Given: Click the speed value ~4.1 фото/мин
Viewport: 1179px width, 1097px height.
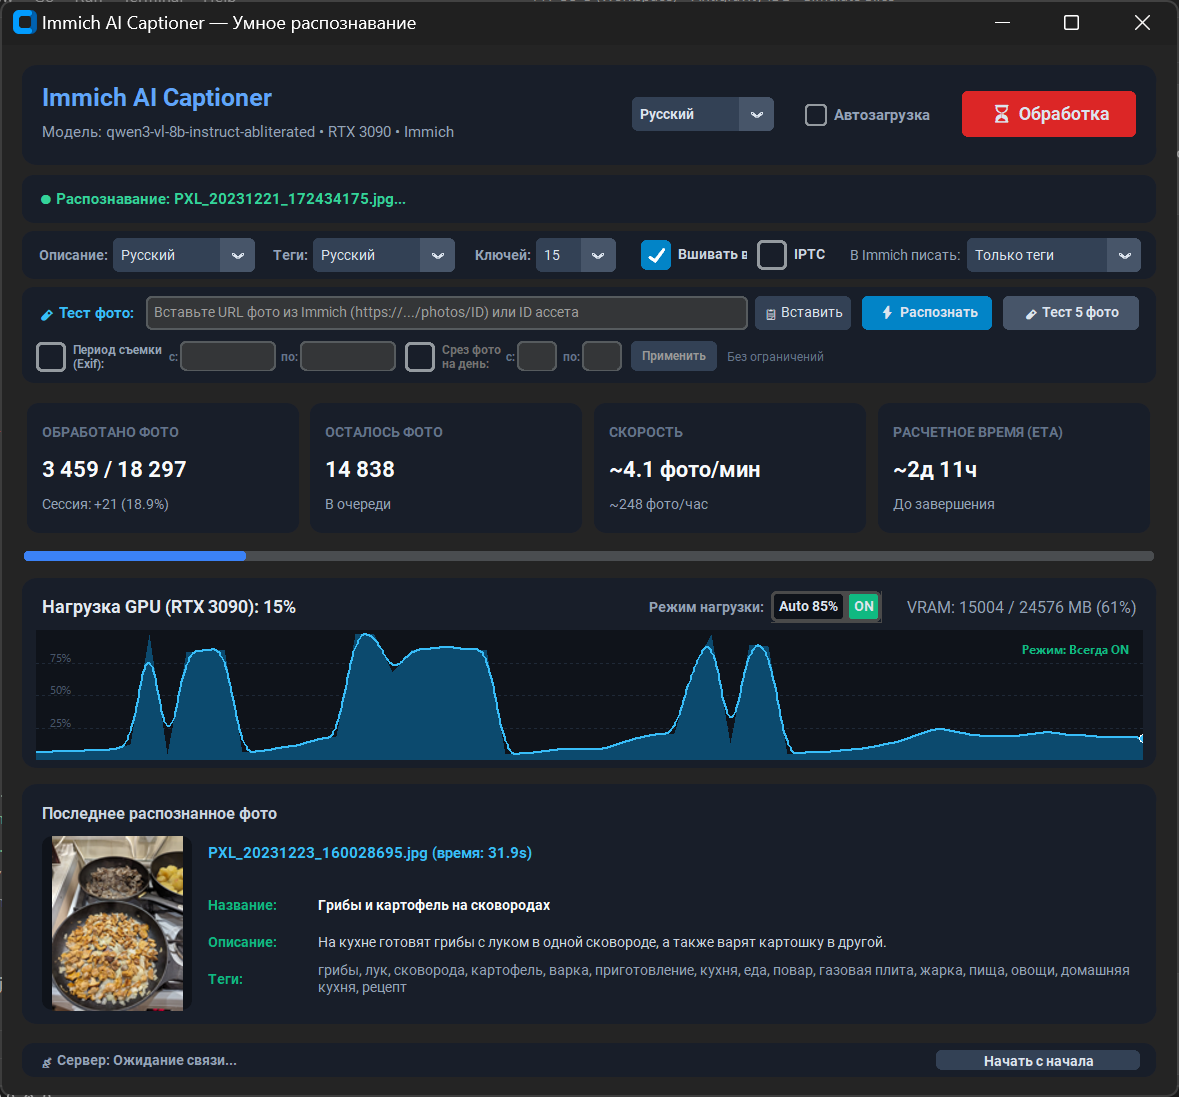Looking at the screenshot, I should pyautogui.click(x=684, y=470).
